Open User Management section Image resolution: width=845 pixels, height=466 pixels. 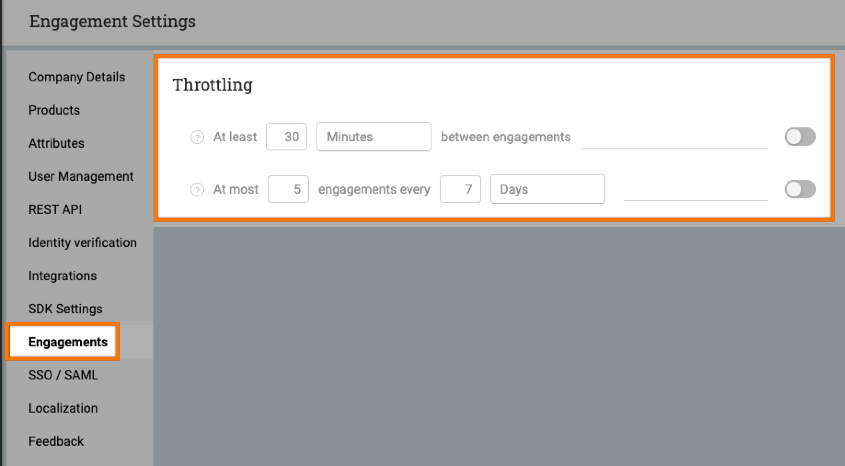81,176
